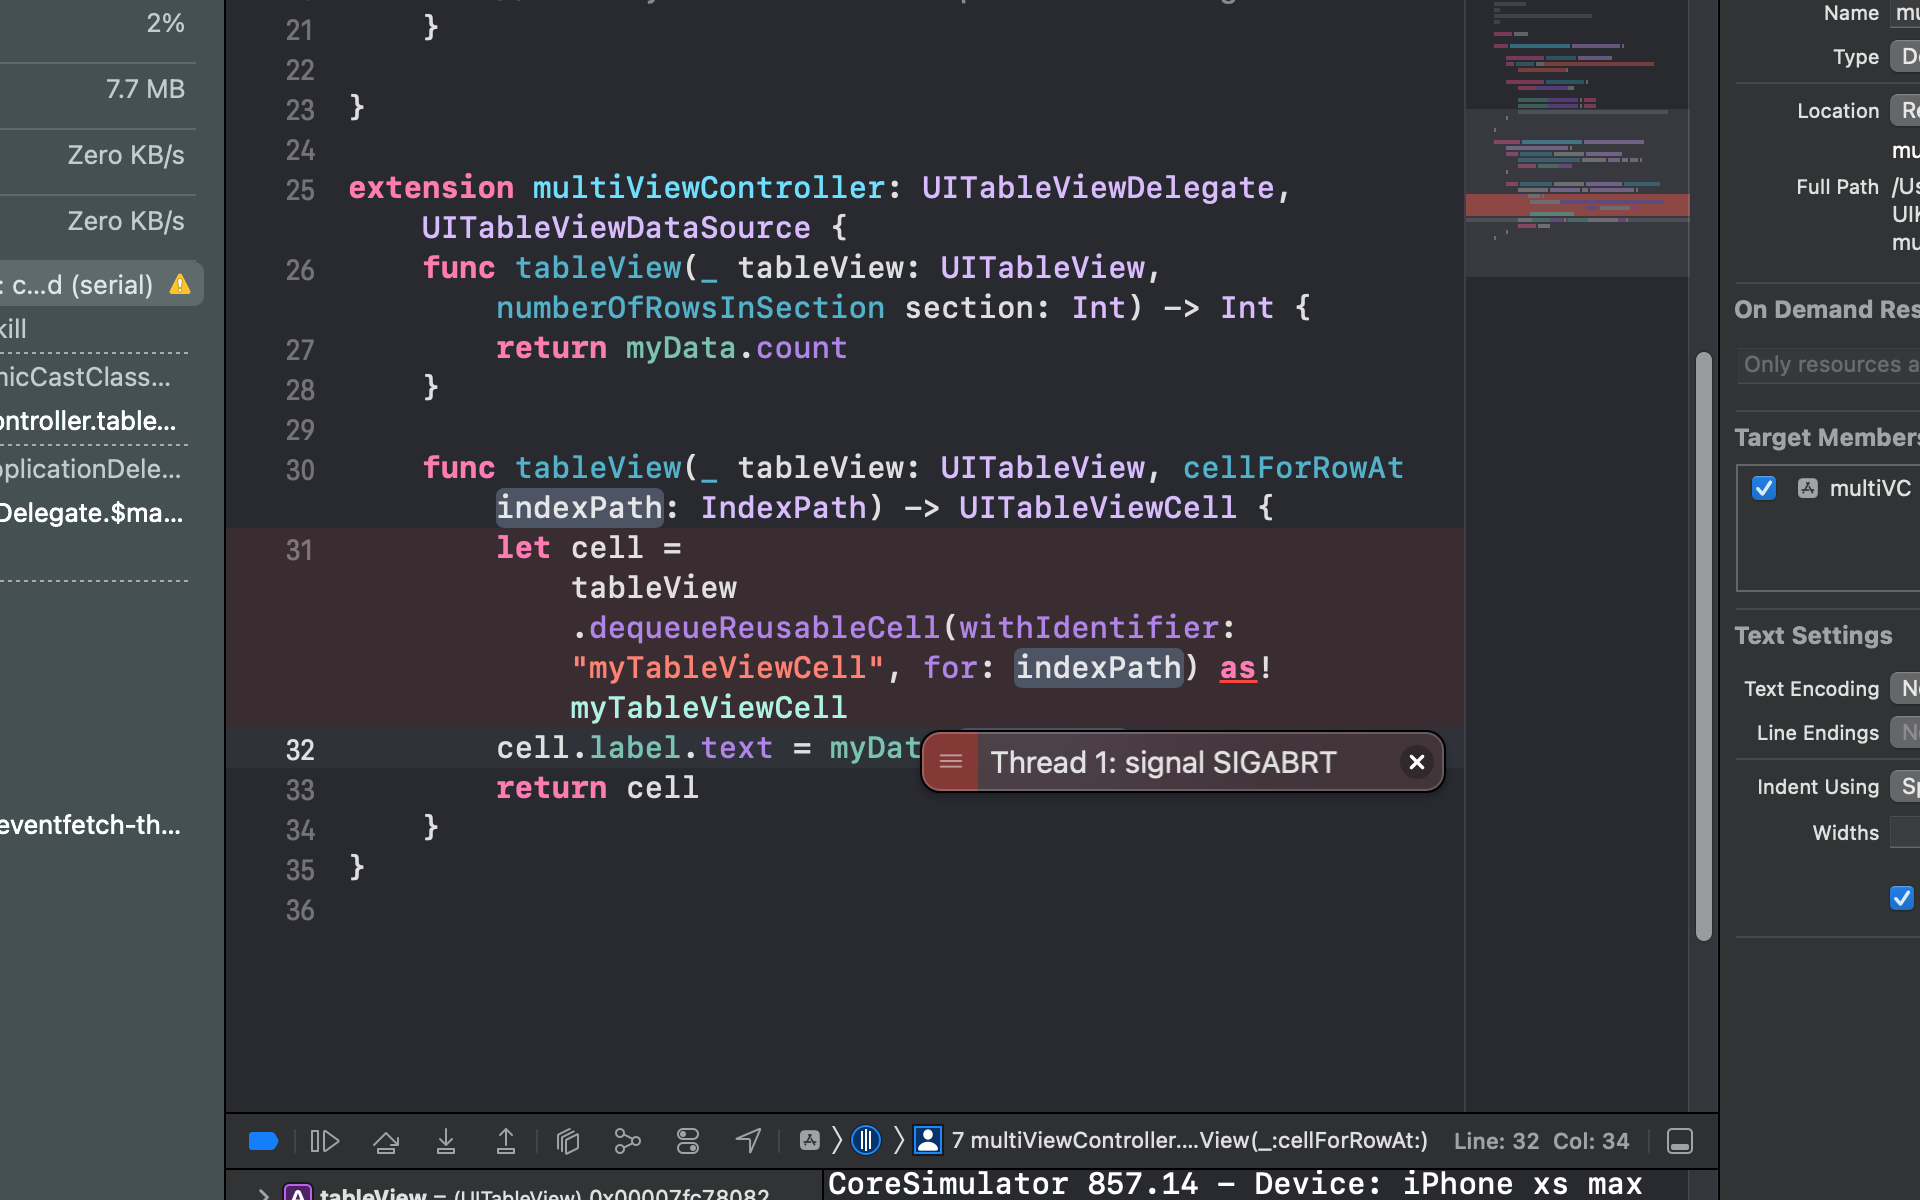
Task: Open the Text Encoding dropdown
Action: coord(1904,688)
